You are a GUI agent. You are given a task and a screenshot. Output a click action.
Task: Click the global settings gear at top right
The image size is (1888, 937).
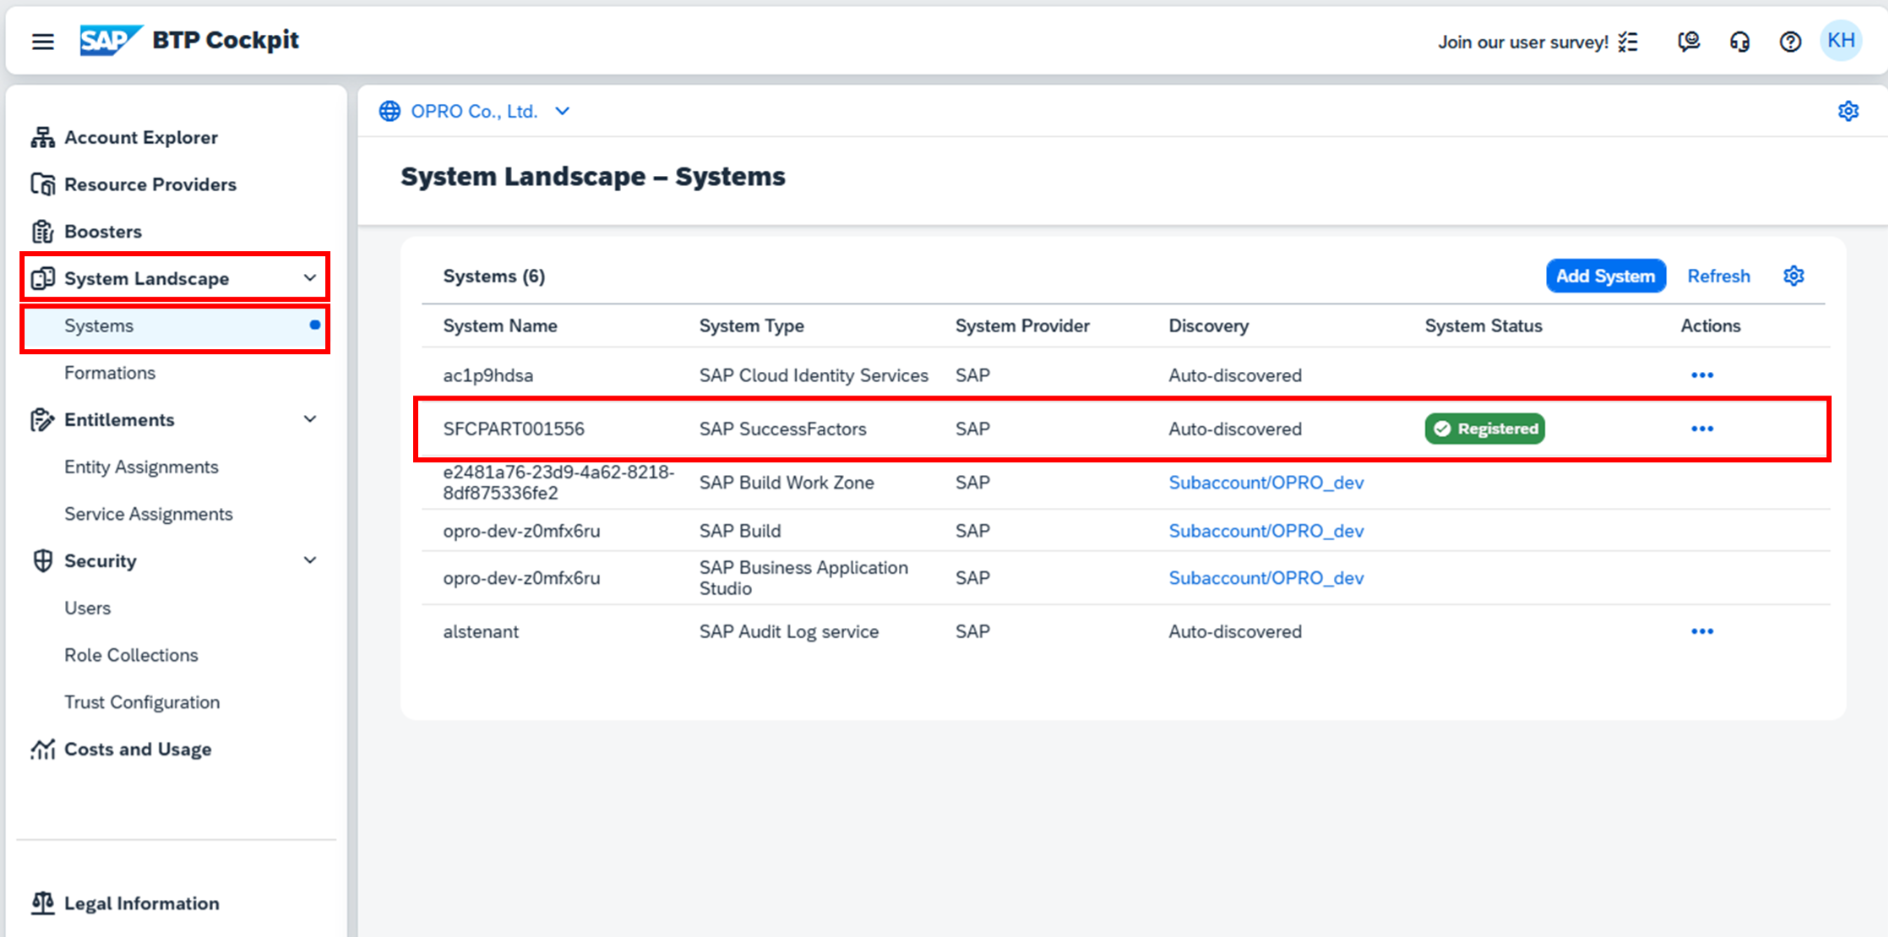(1848, 111)
